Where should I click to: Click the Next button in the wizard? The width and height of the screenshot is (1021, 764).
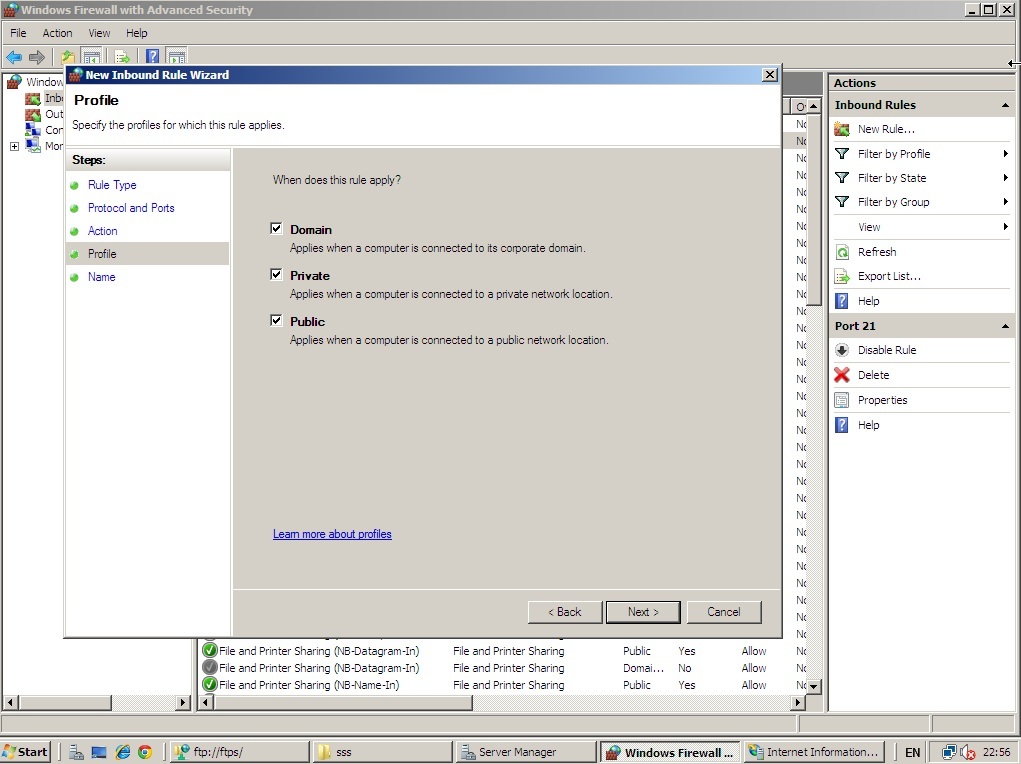click(x=643, y=612)
